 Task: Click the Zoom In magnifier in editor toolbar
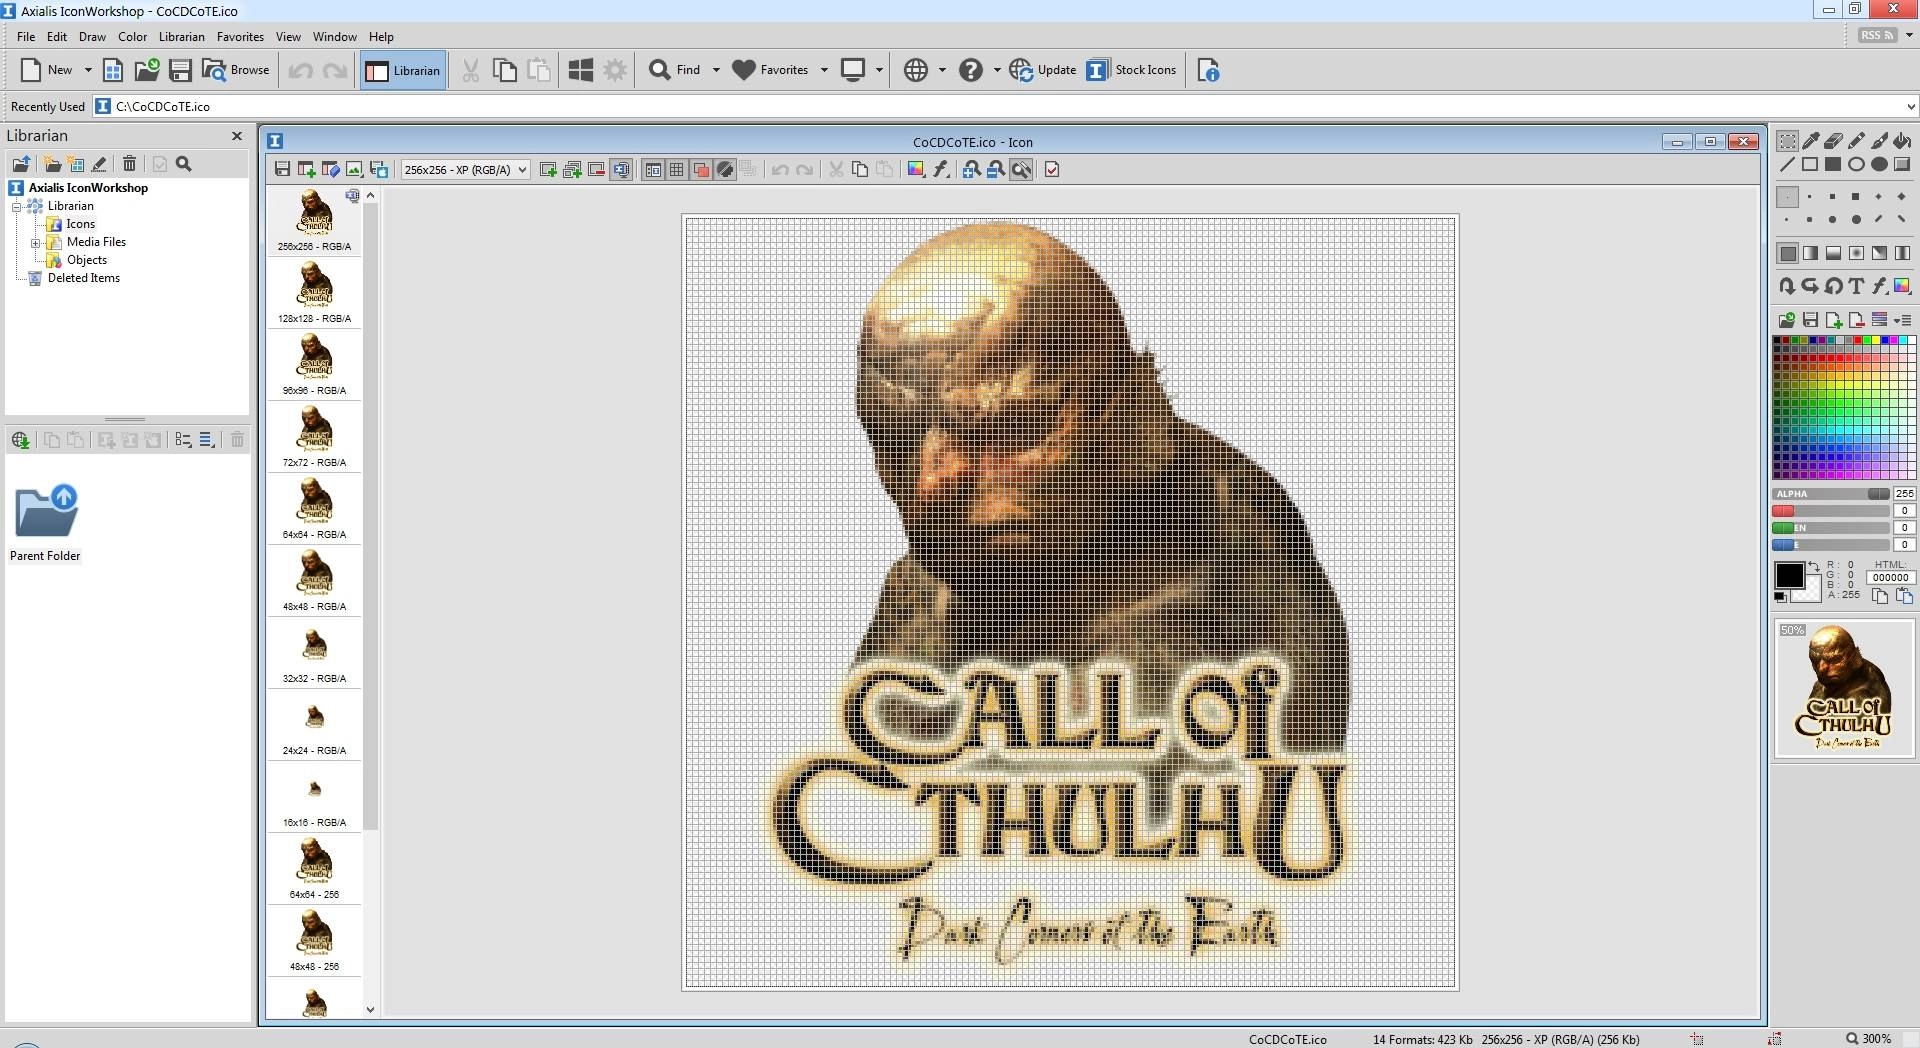(971, 170)
